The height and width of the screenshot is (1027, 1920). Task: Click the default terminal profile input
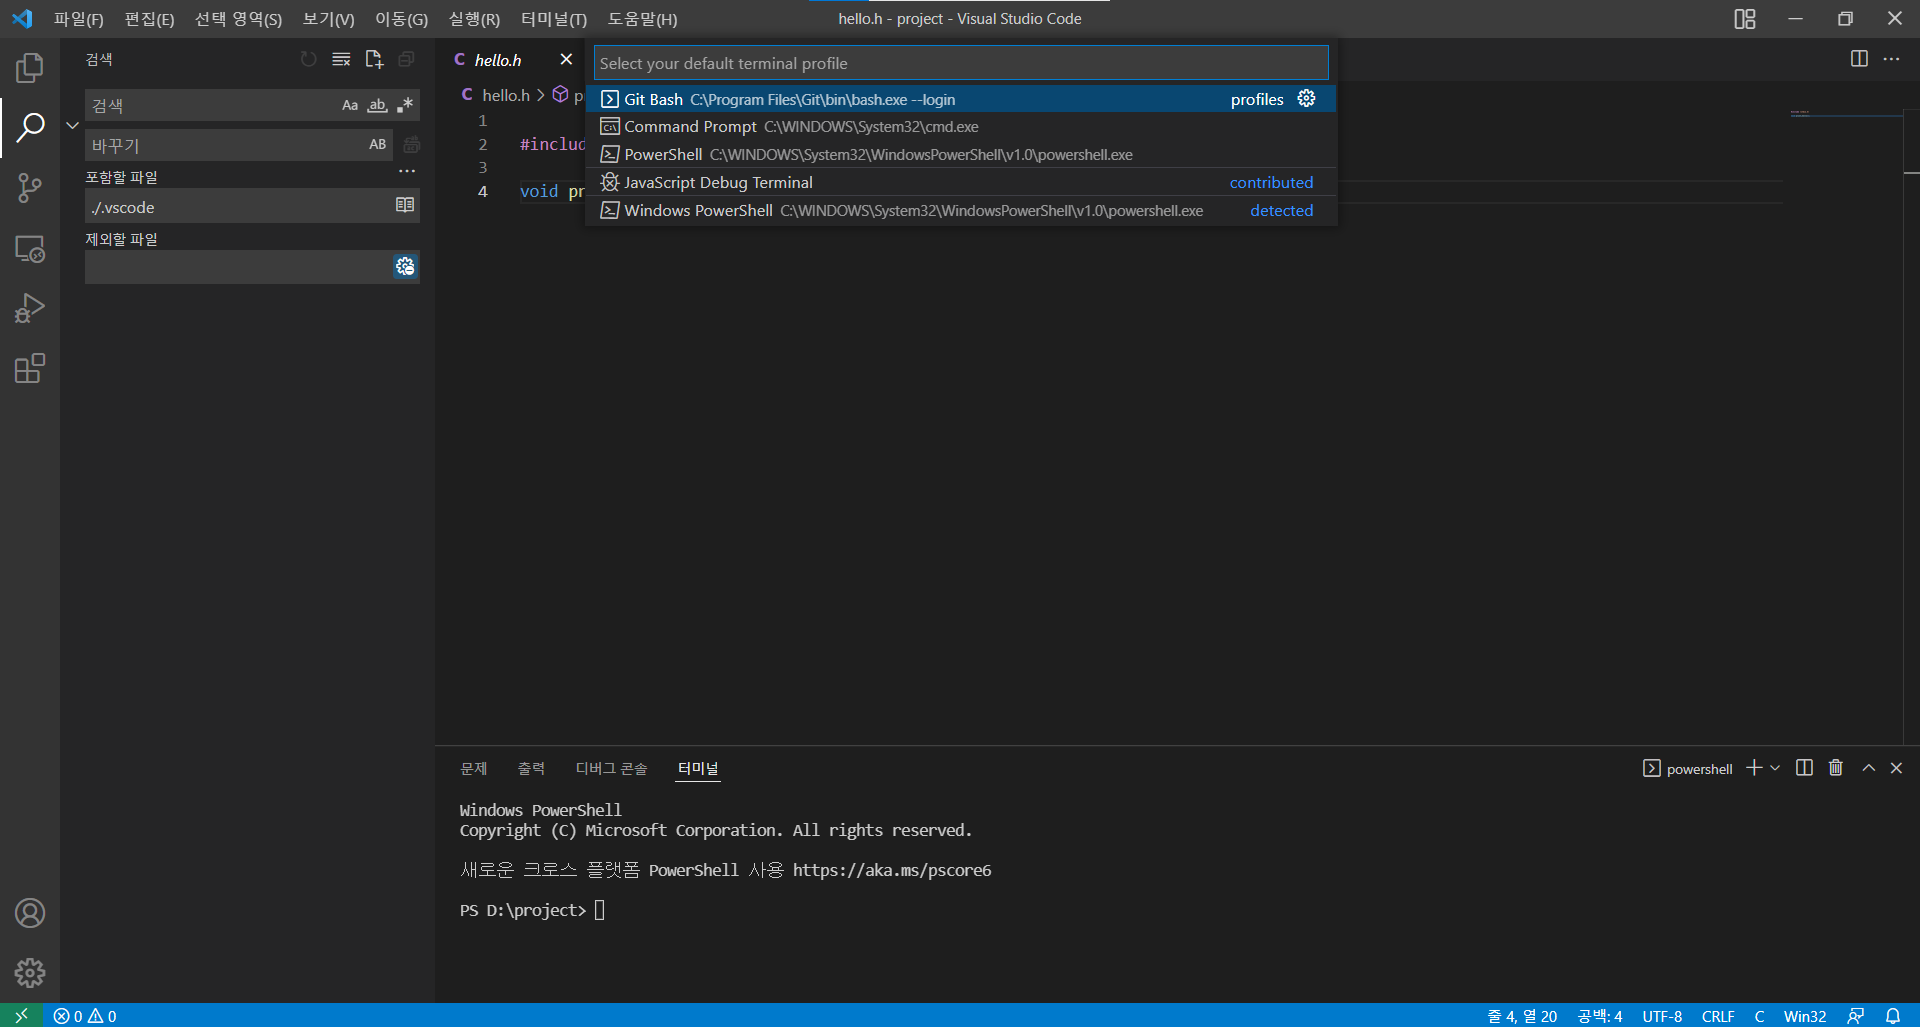tap(961, 63)
